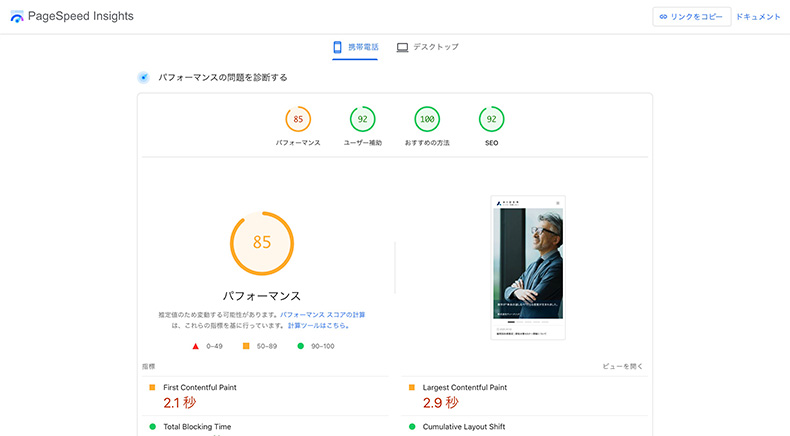Click the Largest Contentful Paint label
790x436 pixels.
465,388
